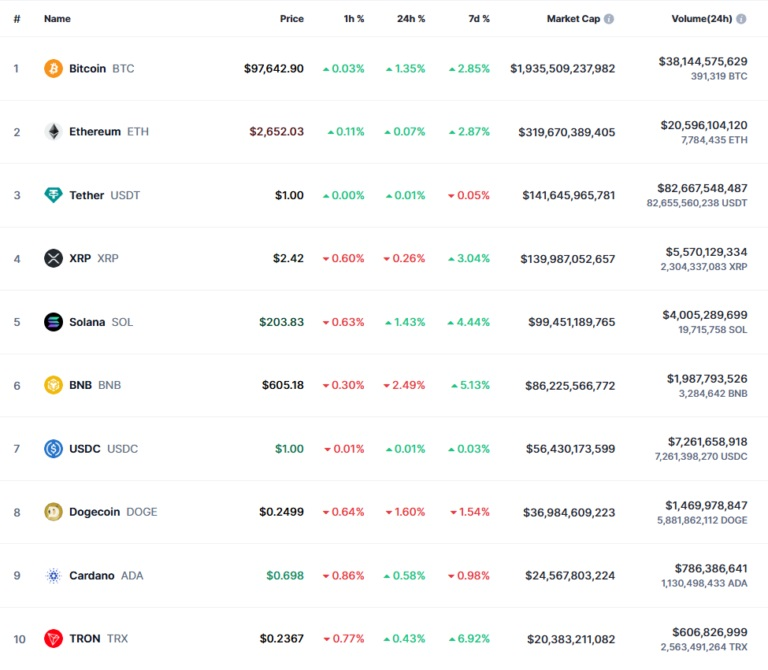Click Tether volume $82,667,548,487
Viewport: 768px width, 670px height.
tap(702, 188)
